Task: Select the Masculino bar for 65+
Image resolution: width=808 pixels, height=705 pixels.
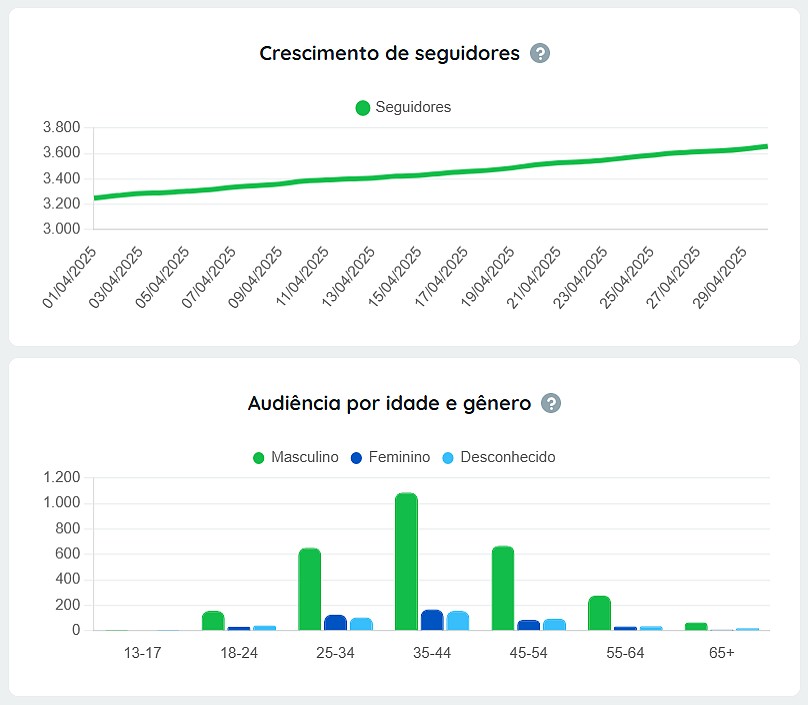Action: (x=696, y=627)
